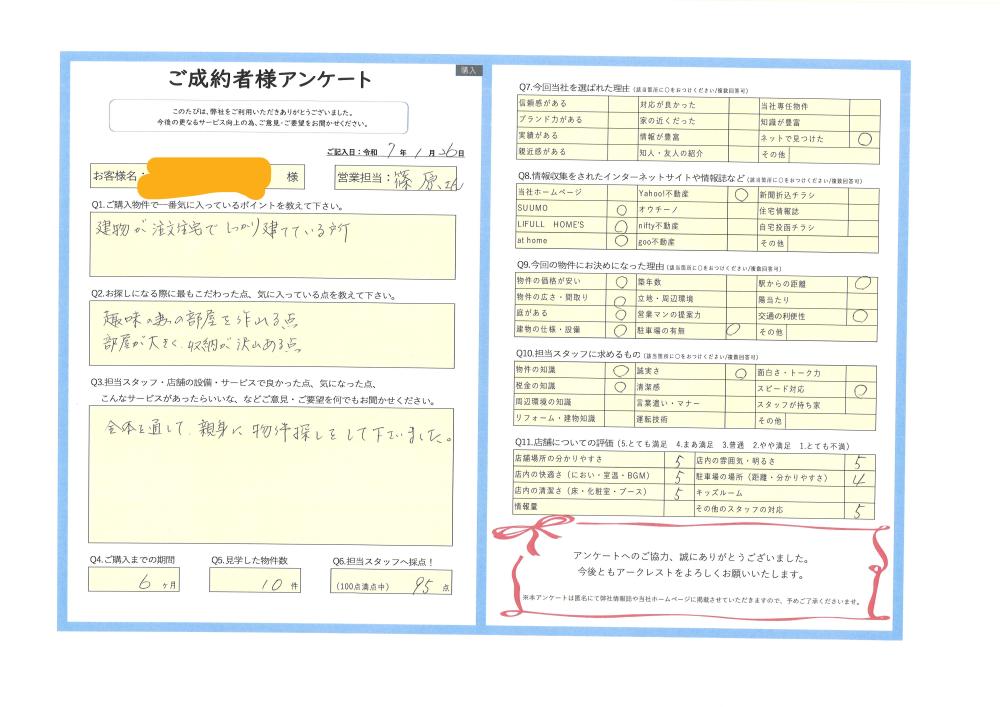Click the score cell for 店舗場所の分かりやすさ

click(x=679, y=460)
